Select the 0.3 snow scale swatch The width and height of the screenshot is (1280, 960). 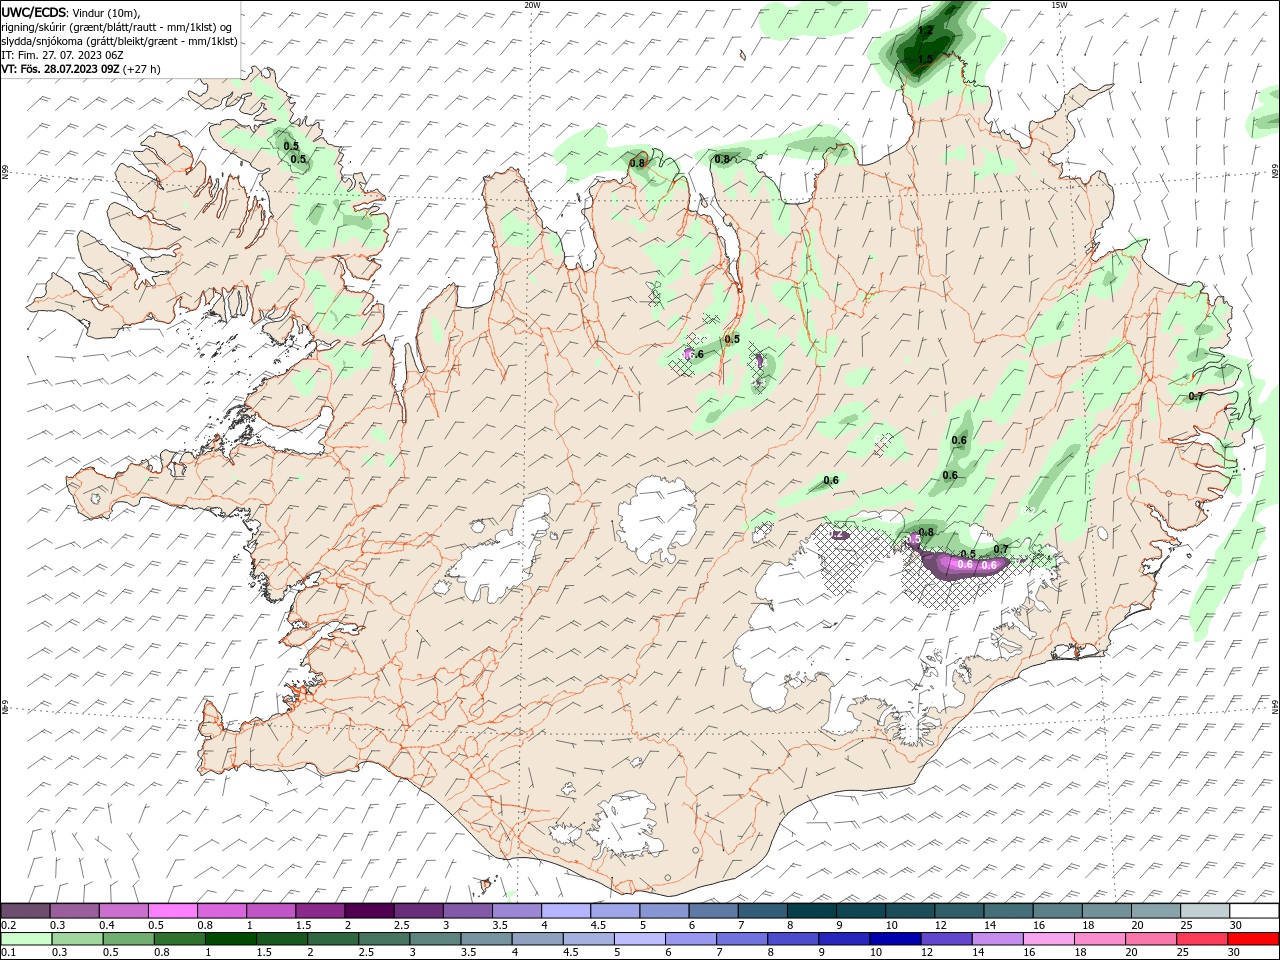coord(74,911)
